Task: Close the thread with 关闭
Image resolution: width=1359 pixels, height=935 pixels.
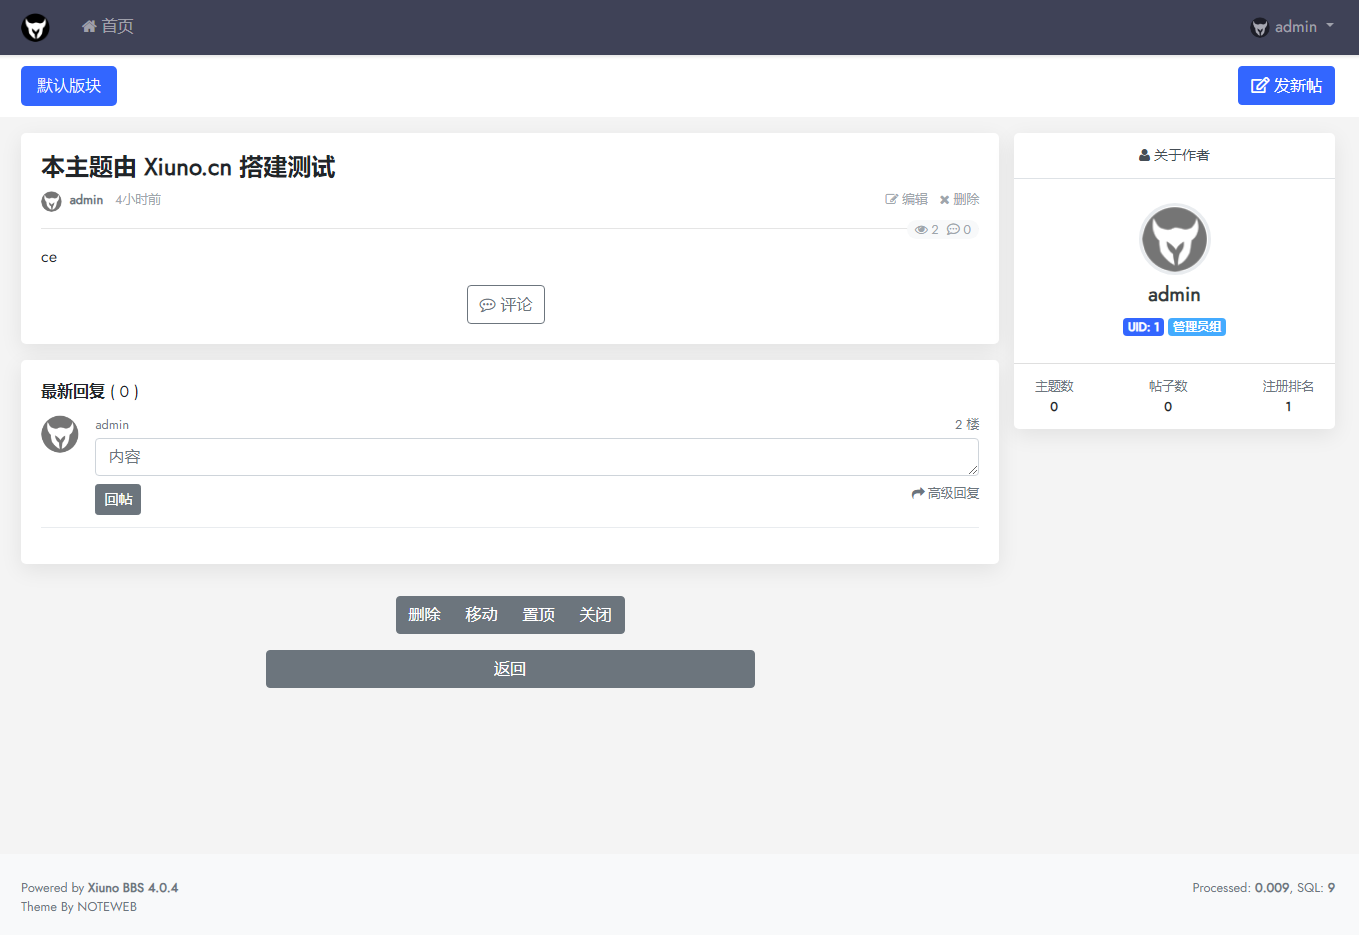Action: click(x=595, y=615)
